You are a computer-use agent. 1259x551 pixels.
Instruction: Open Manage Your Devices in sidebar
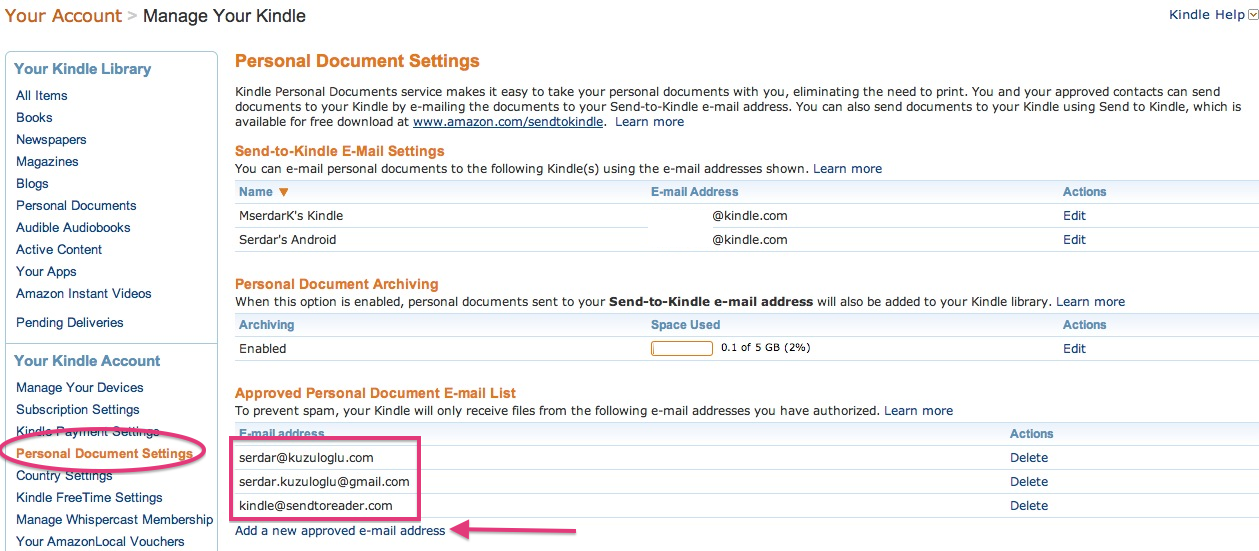[x=80, y=388]
